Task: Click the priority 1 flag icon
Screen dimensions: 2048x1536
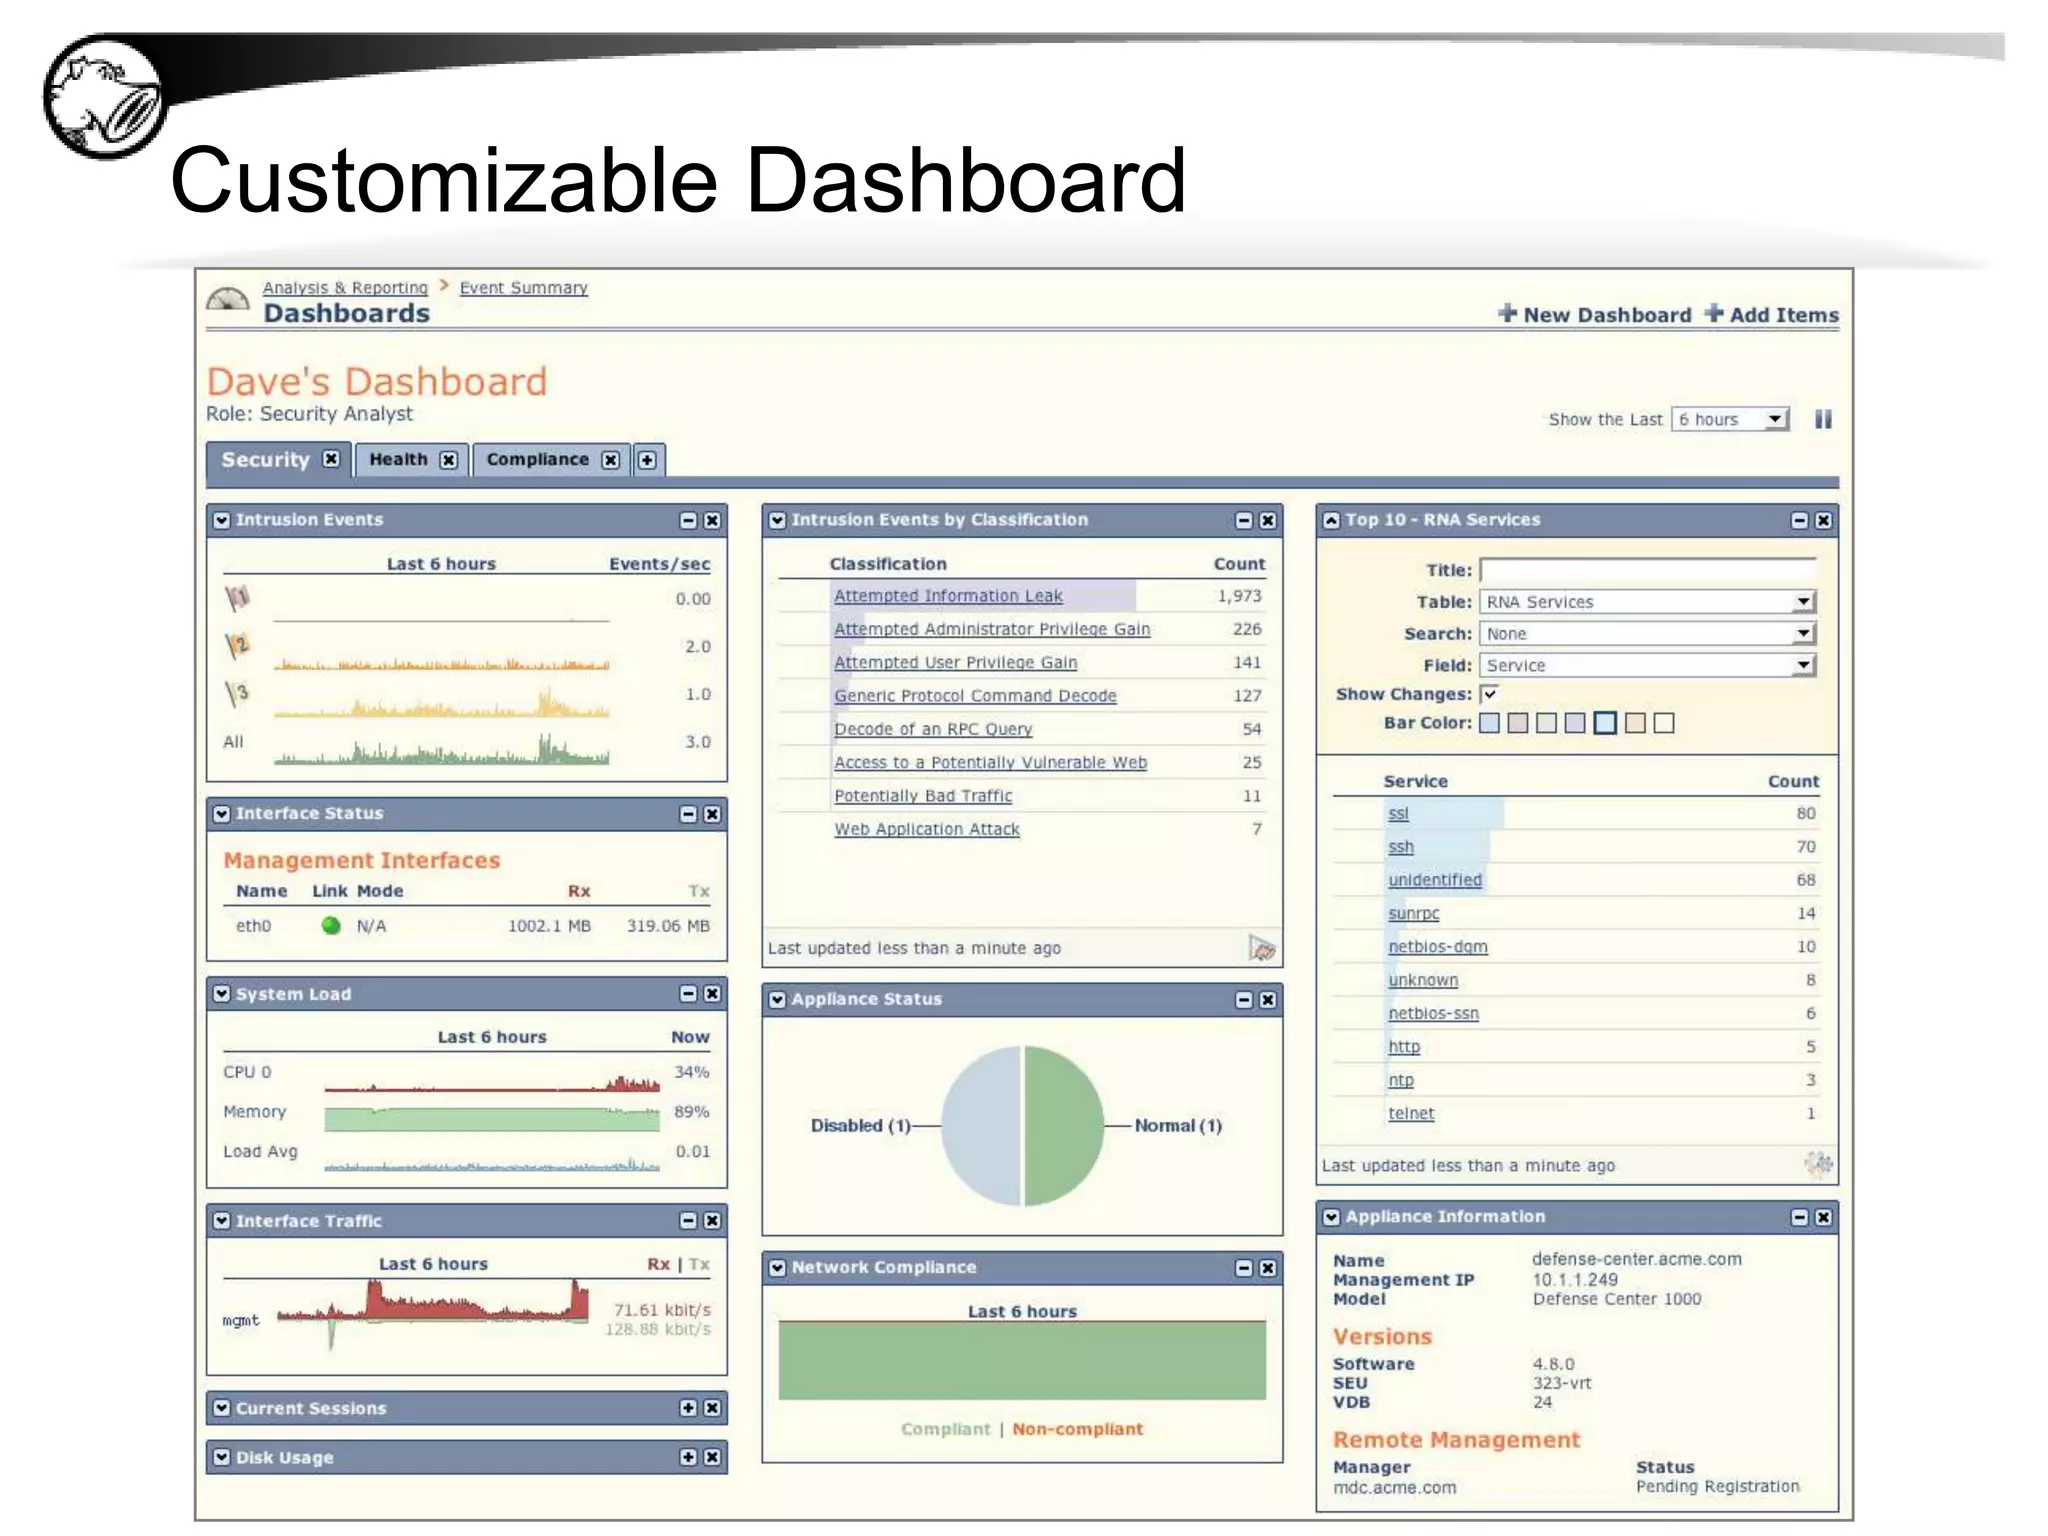Action: [x=237, y=598]
